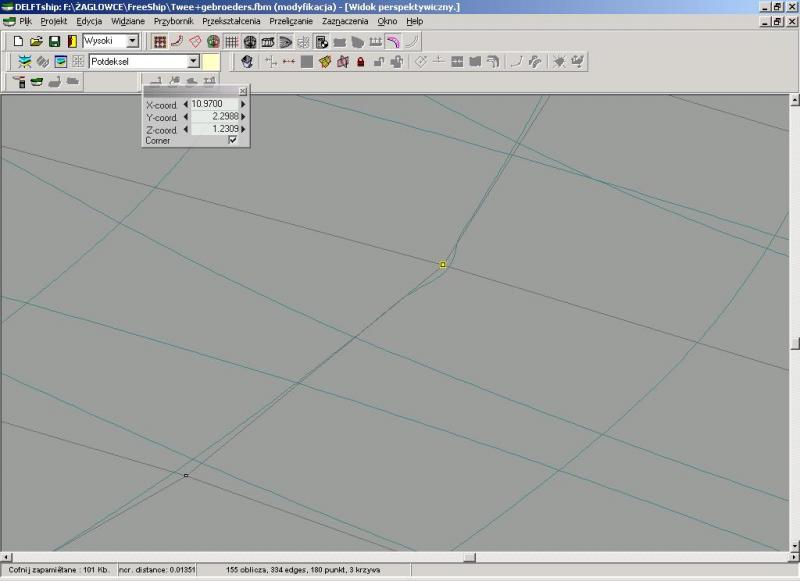Click the Y-coord value field
The height and width of the screenshot is (581, 800).
(x=214, y=117)
